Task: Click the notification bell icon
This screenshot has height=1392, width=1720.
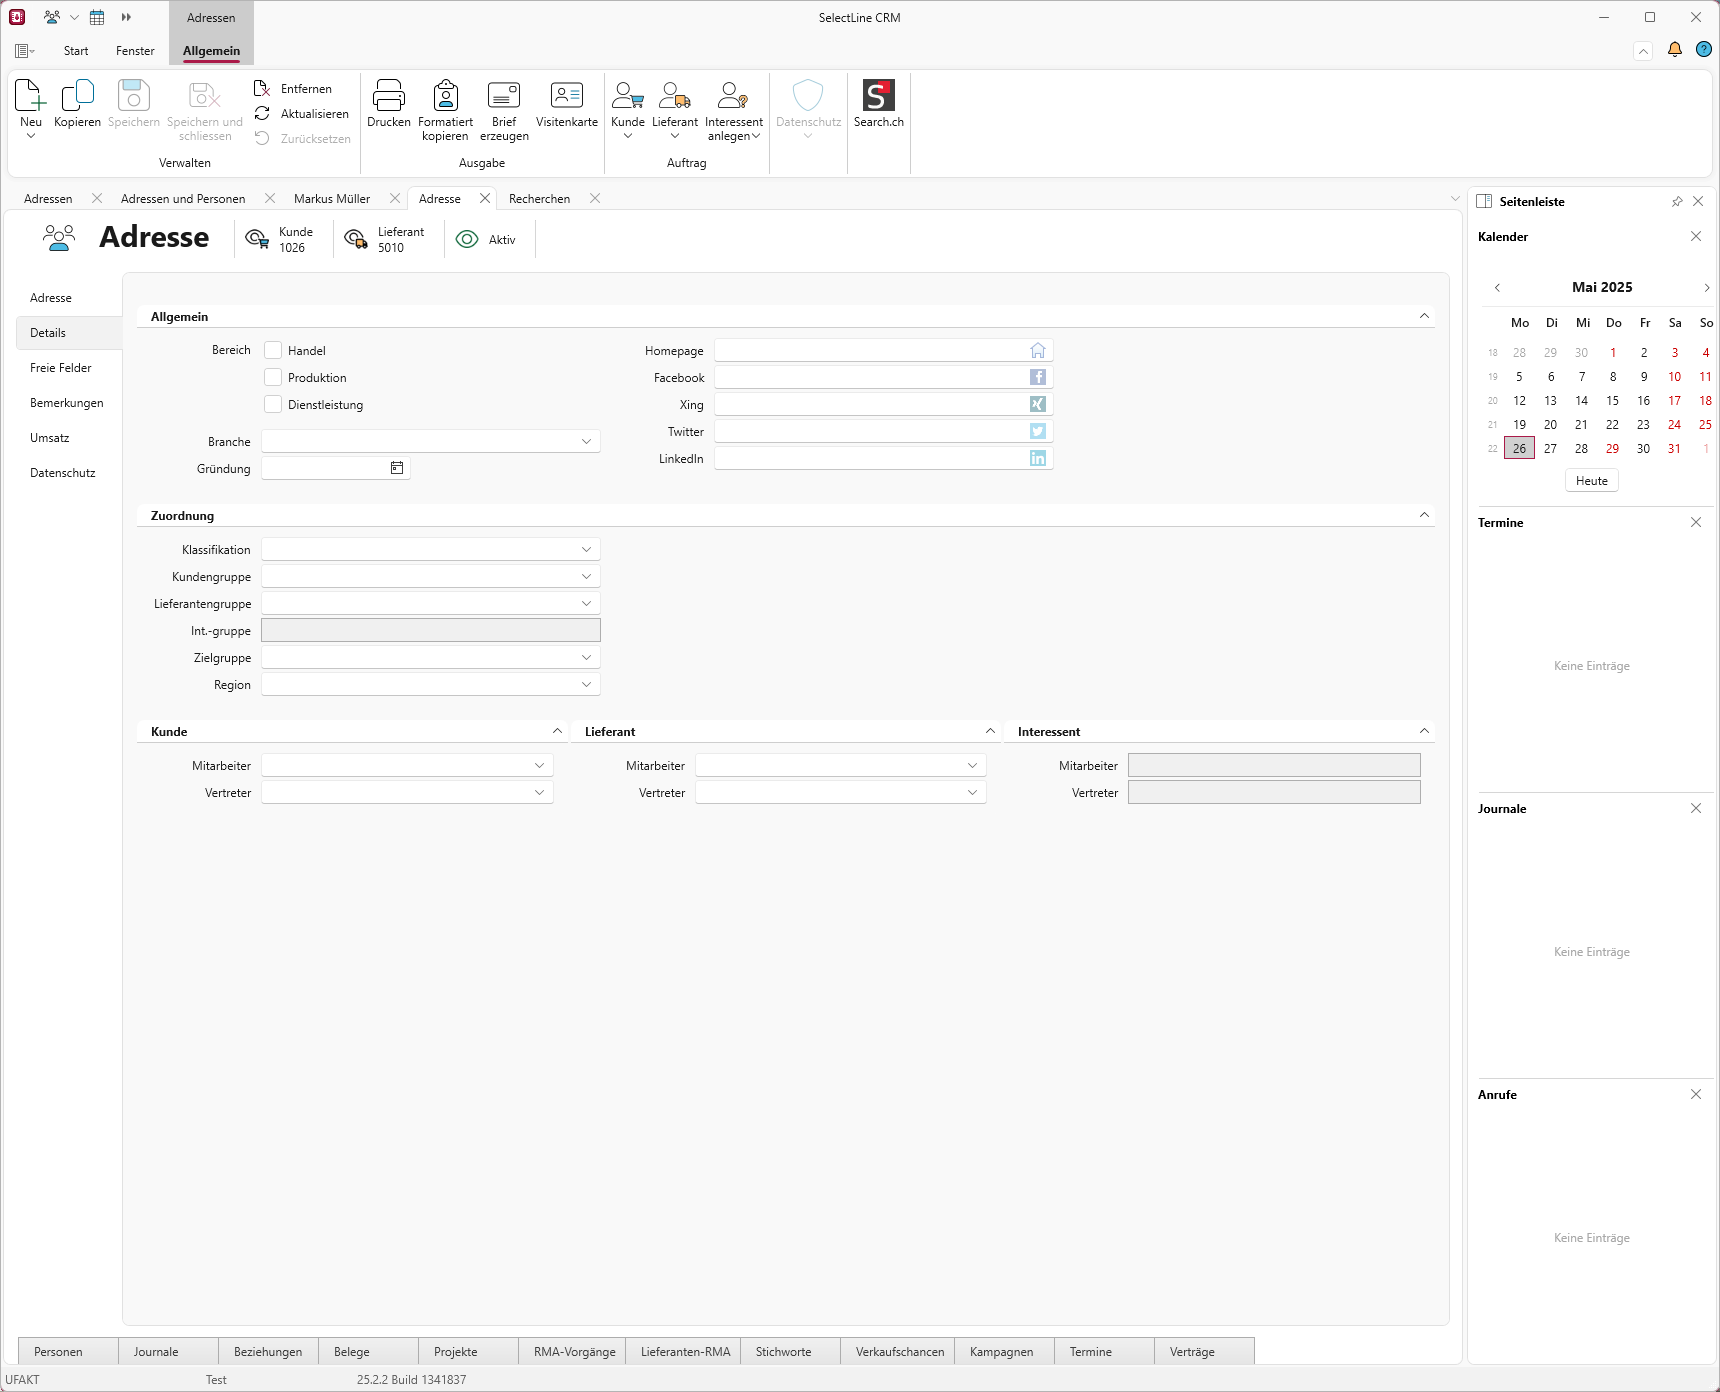Action: [x=1675, y=50]
